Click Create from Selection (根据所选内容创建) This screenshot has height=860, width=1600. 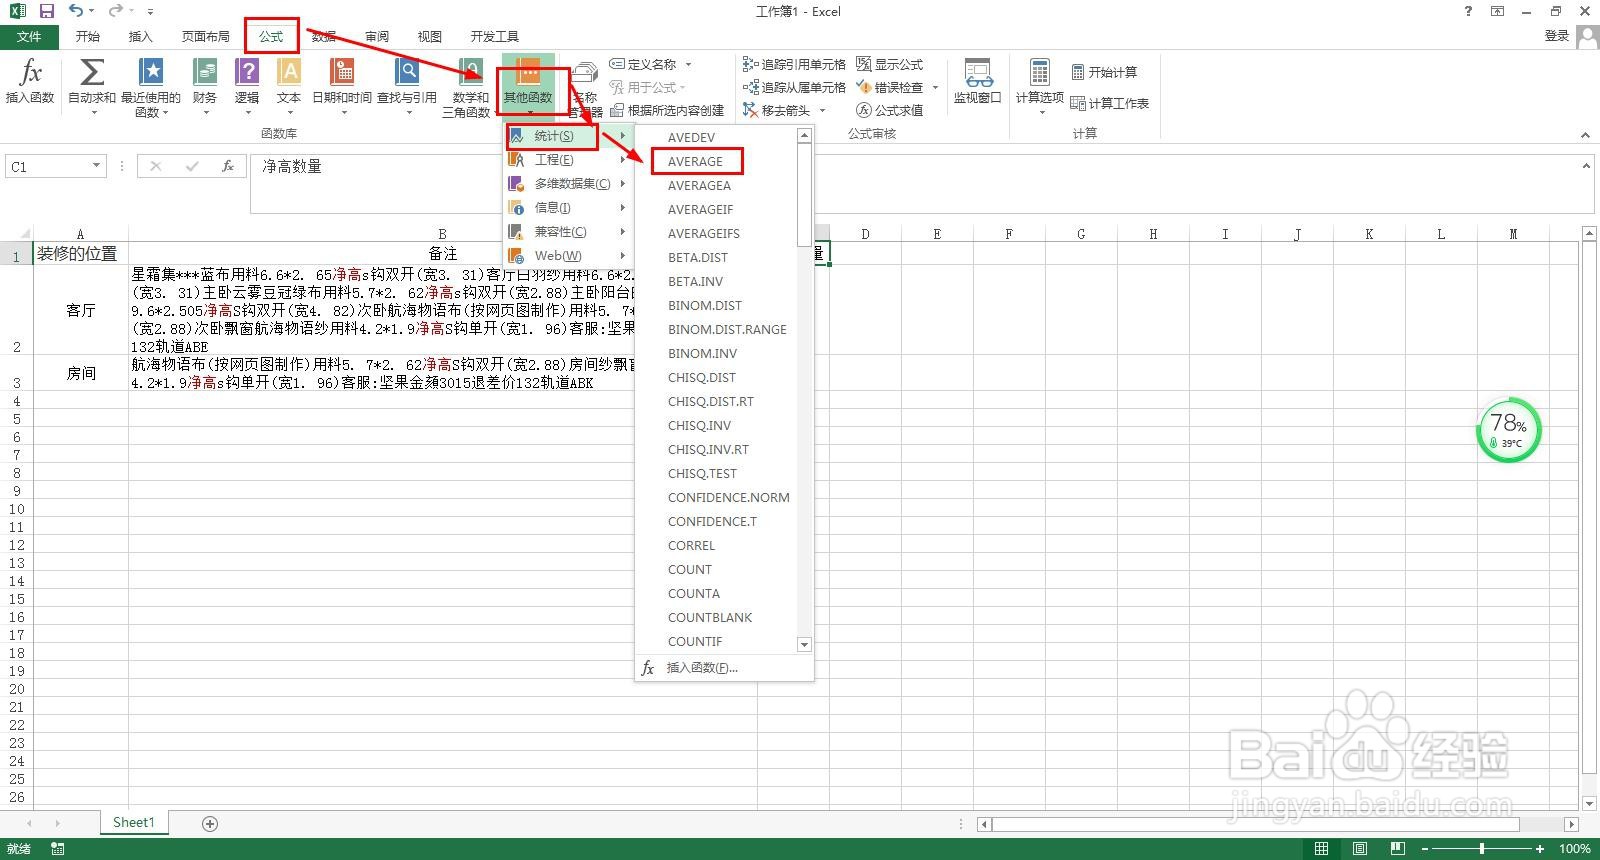click(667, 110)
